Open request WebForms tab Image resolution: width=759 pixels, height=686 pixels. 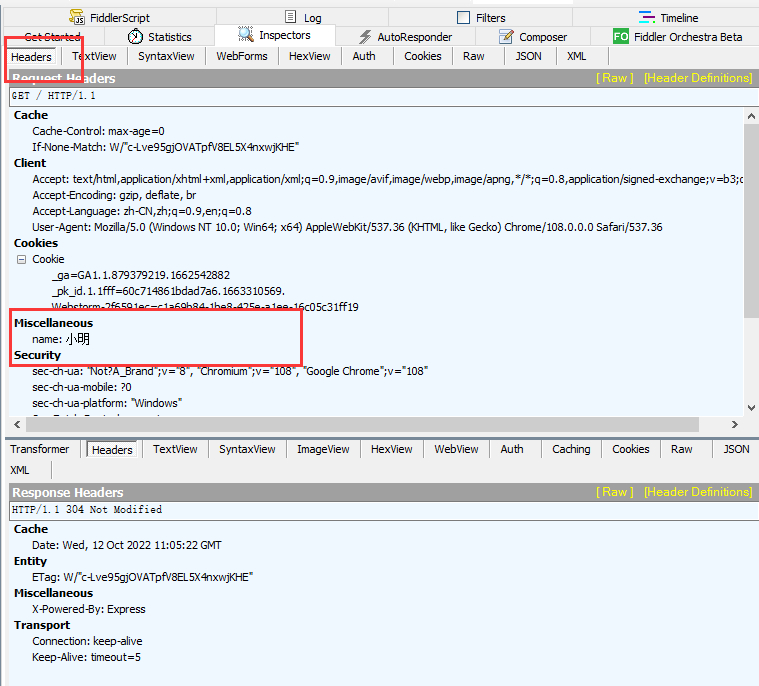click(242, 56)
